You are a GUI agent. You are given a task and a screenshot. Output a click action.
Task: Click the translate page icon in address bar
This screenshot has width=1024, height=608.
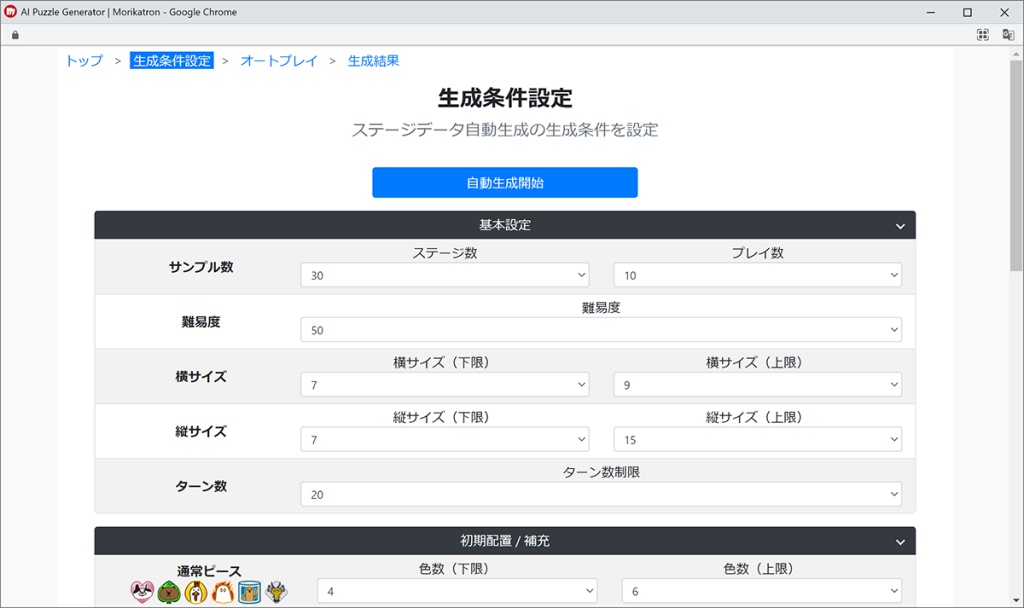(1008, 35)
